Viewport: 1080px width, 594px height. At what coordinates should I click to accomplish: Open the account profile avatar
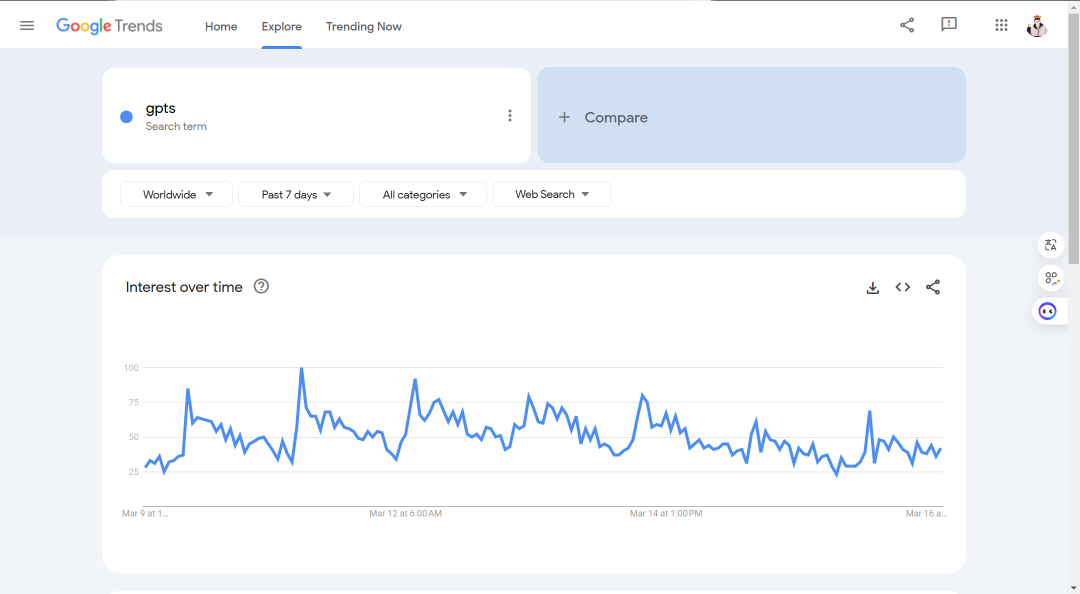click(x=1037, y=25)
